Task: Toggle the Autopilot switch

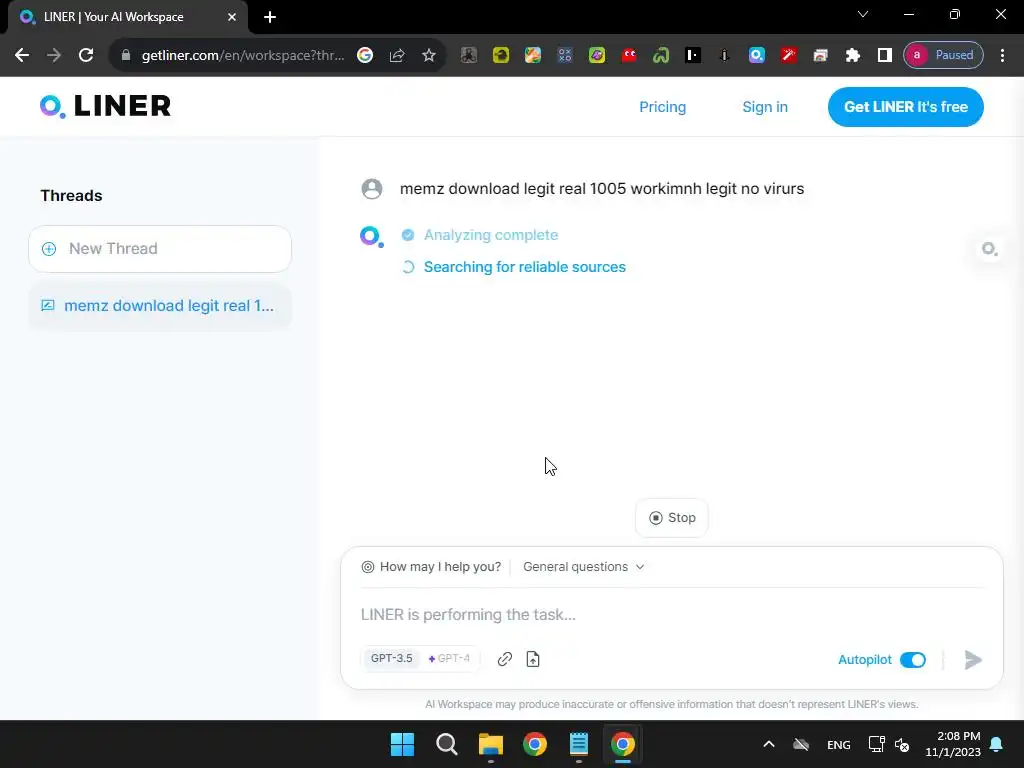Action: click(912, 660)
